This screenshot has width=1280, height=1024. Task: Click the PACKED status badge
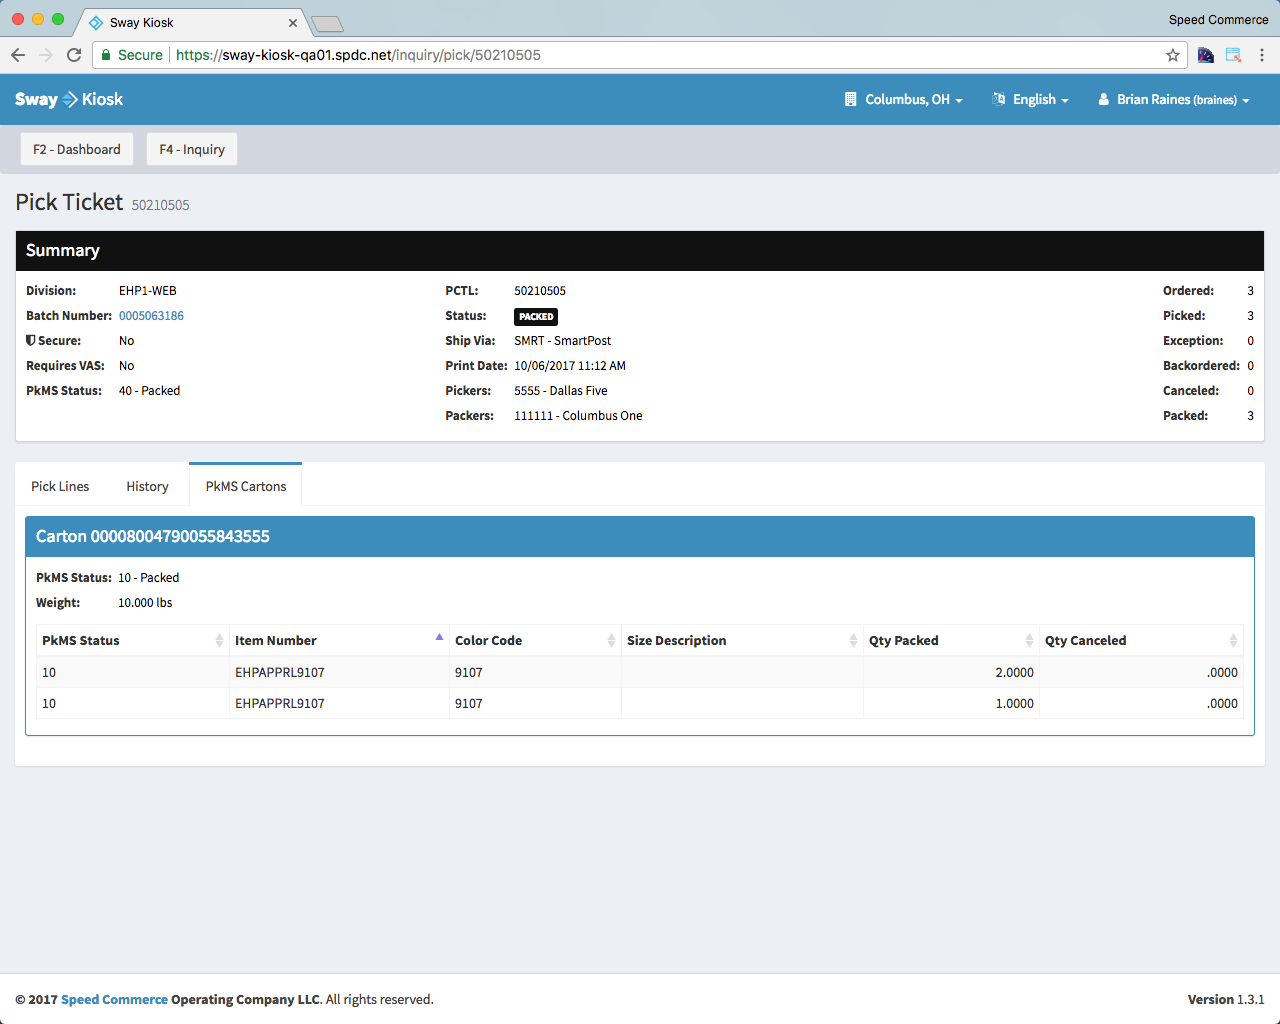click(536, 316)
